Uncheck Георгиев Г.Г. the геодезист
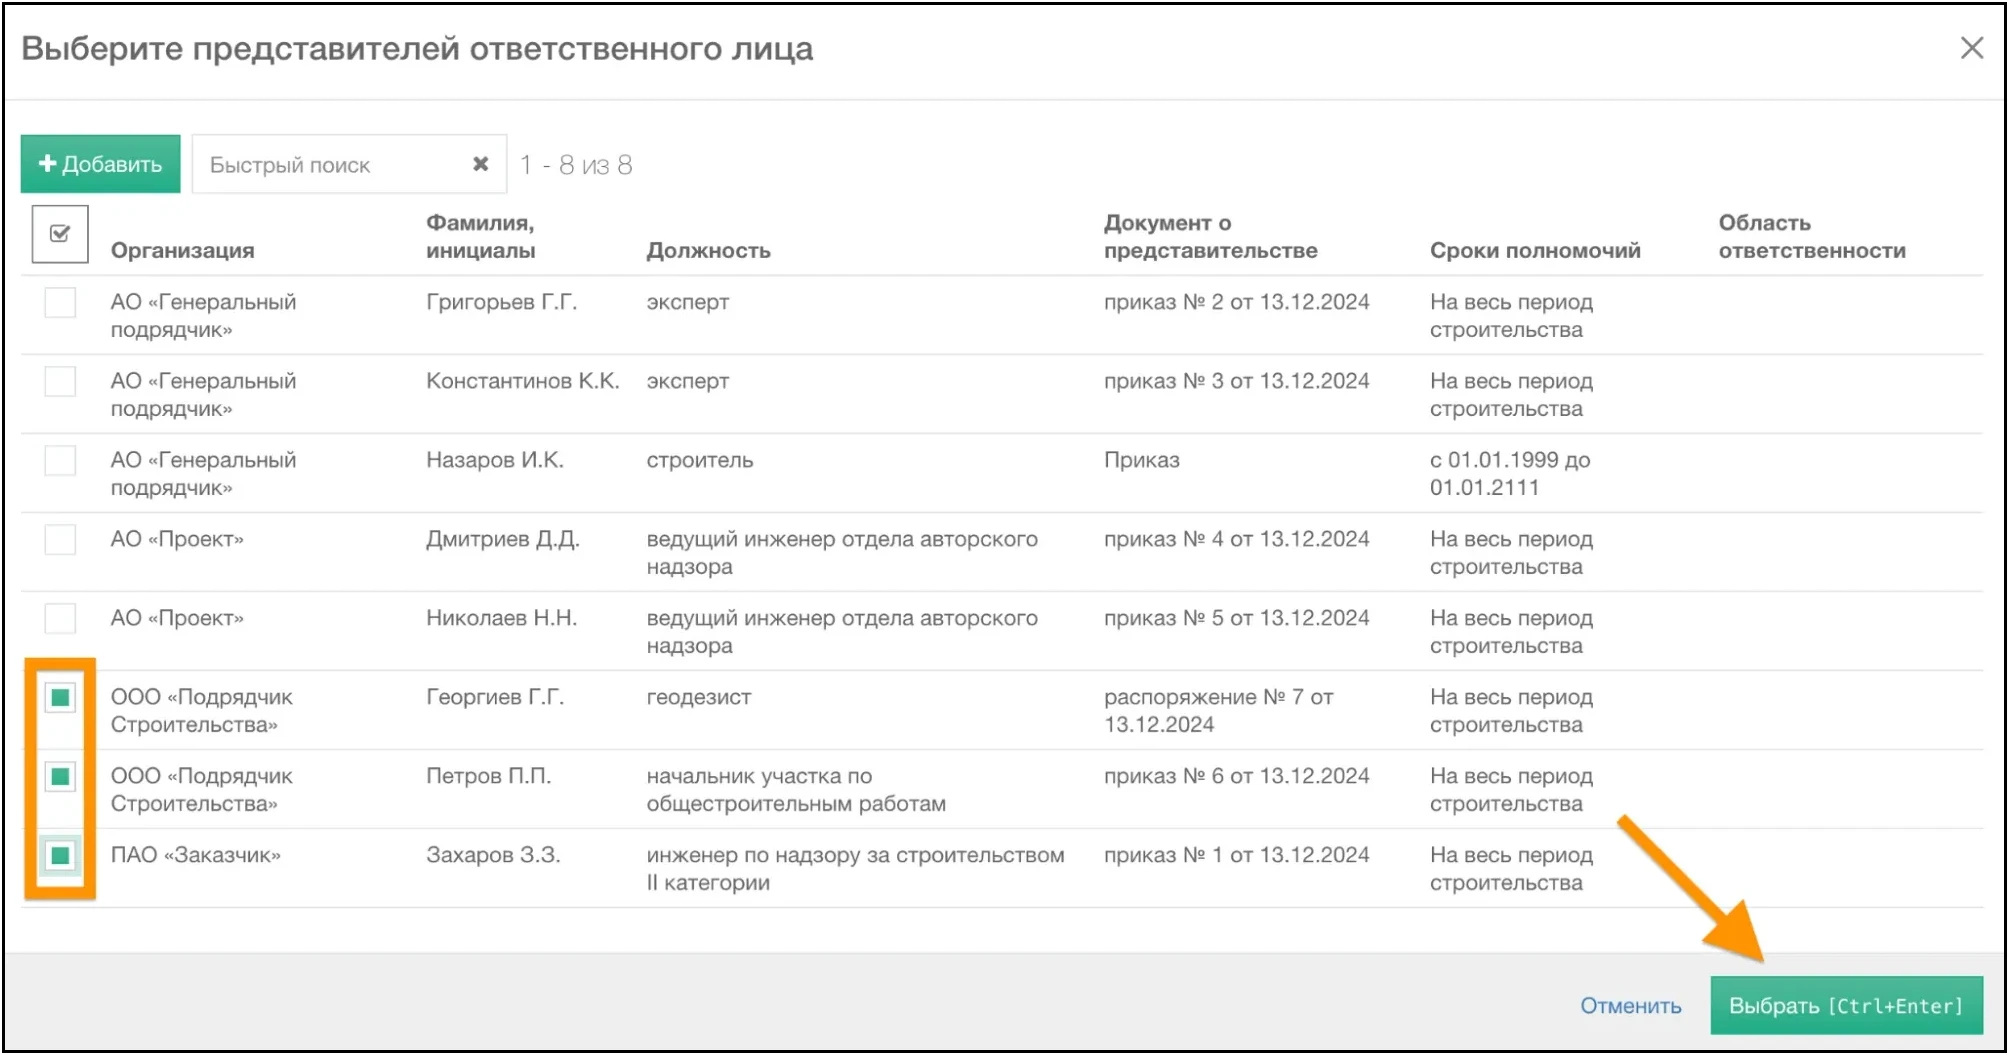 (x=62, y=697)
